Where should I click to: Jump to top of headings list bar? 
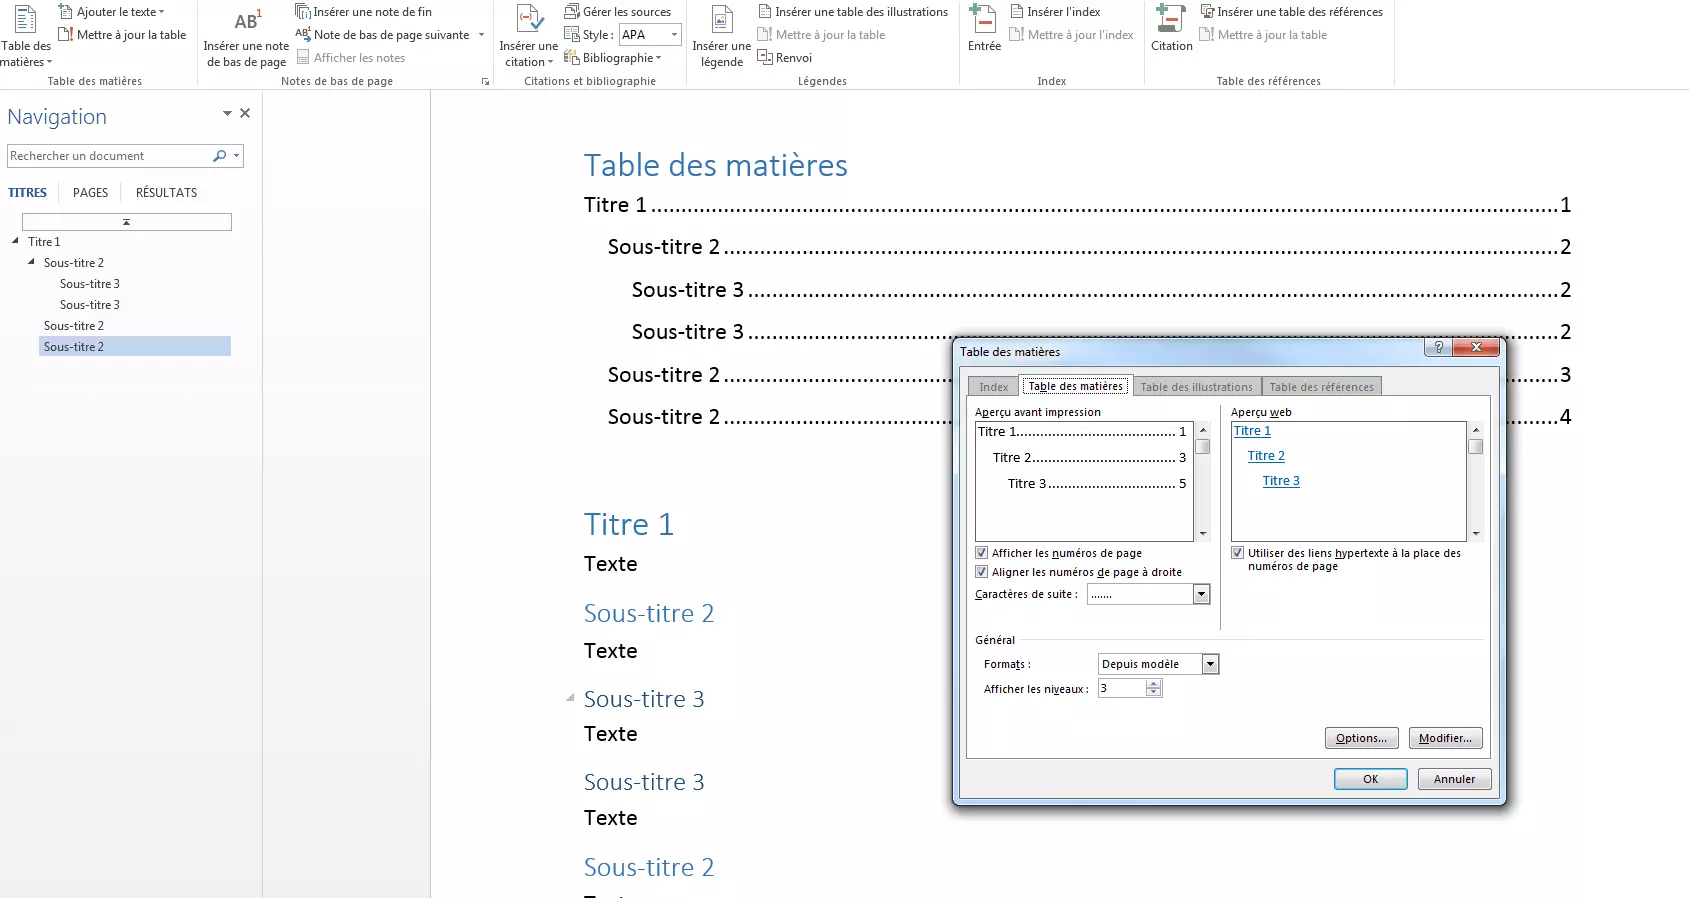(127, 222)
